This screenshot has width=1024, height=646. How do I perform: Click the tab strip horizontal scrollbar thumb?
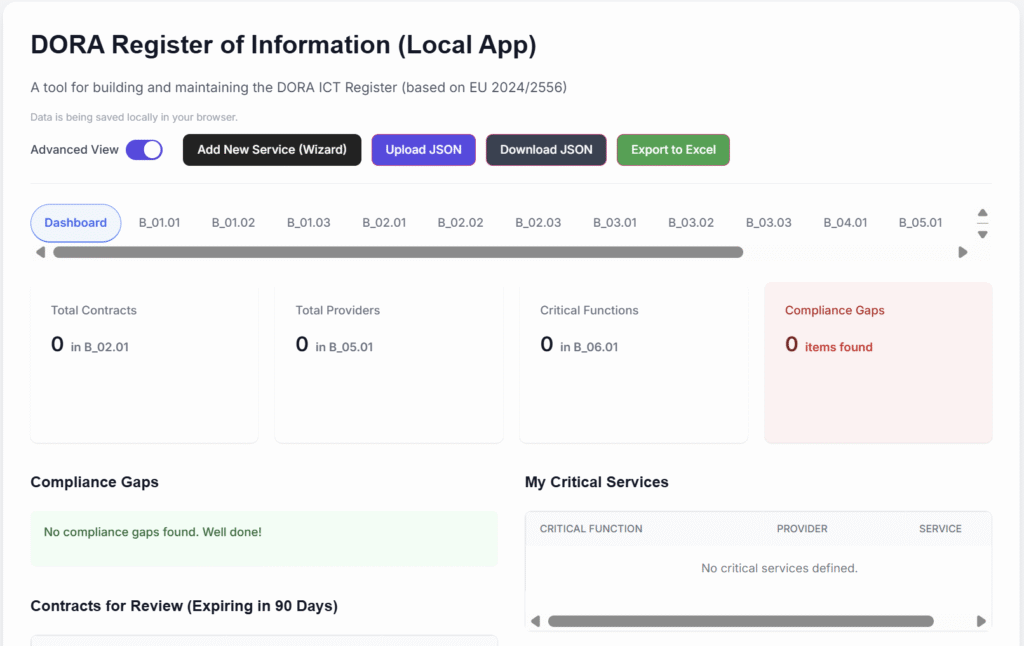(x=398, y=252)
